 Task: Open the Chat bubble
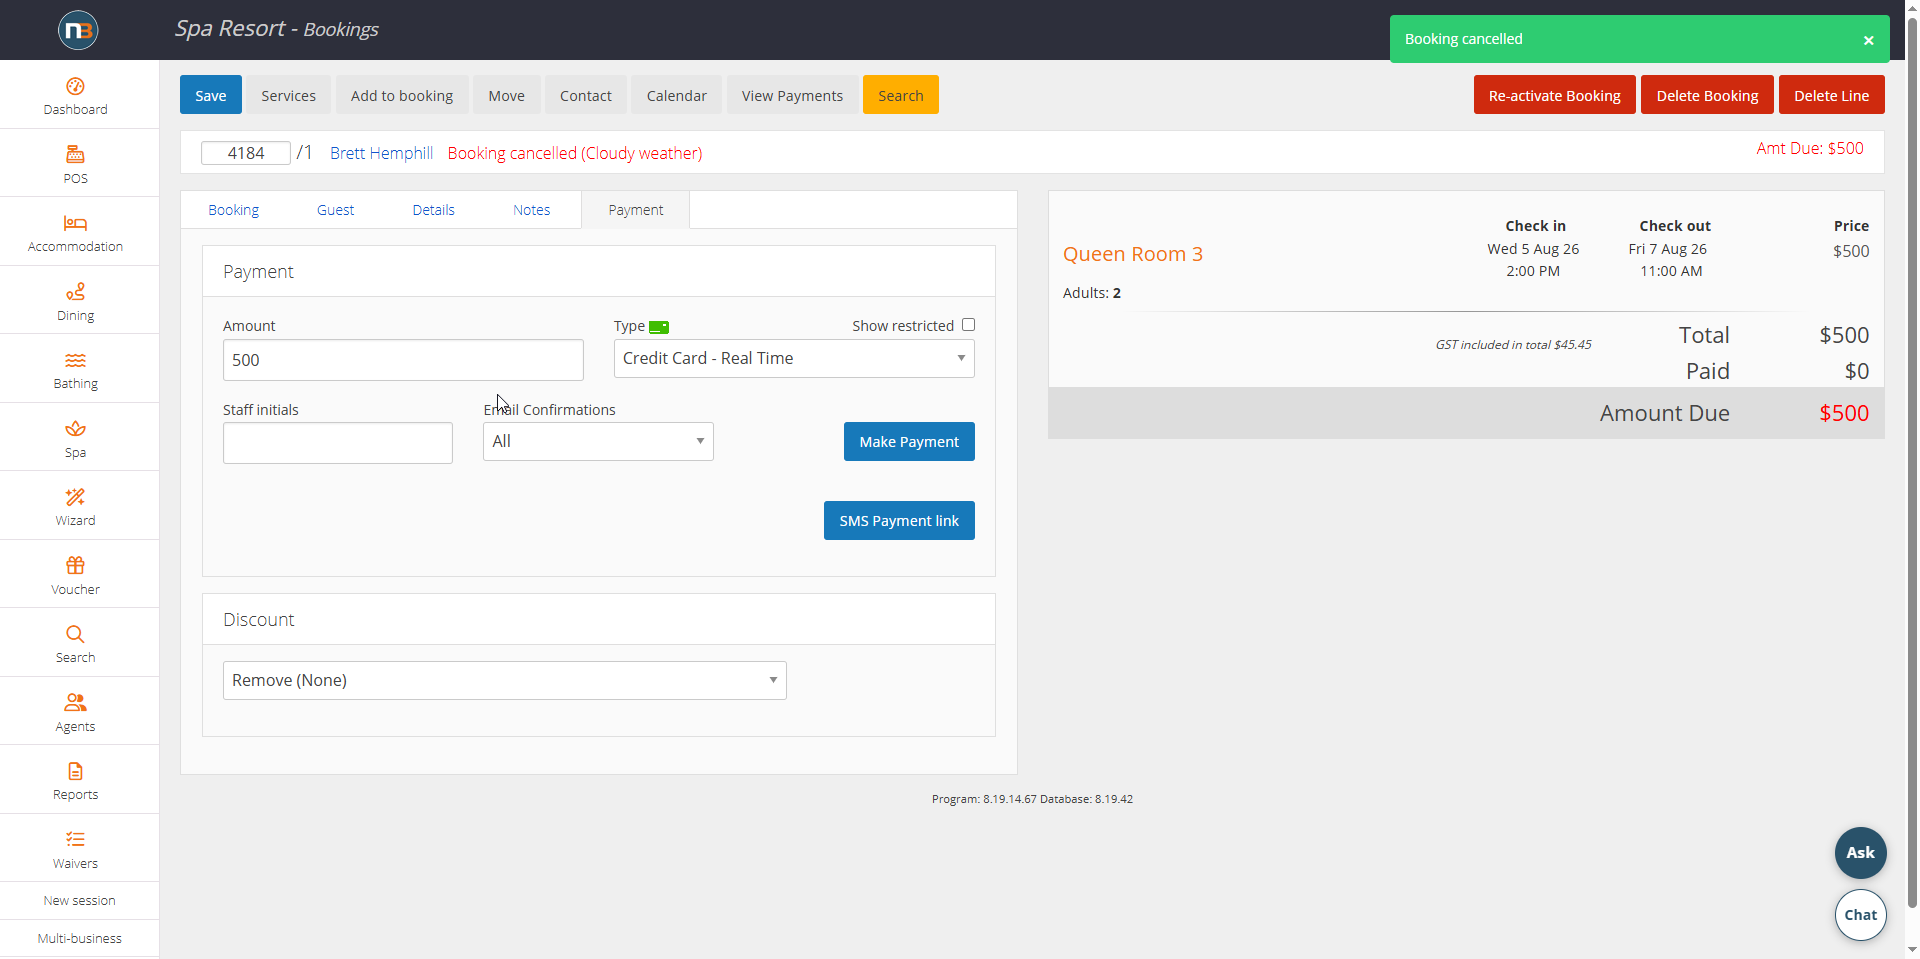point(1860,915)
